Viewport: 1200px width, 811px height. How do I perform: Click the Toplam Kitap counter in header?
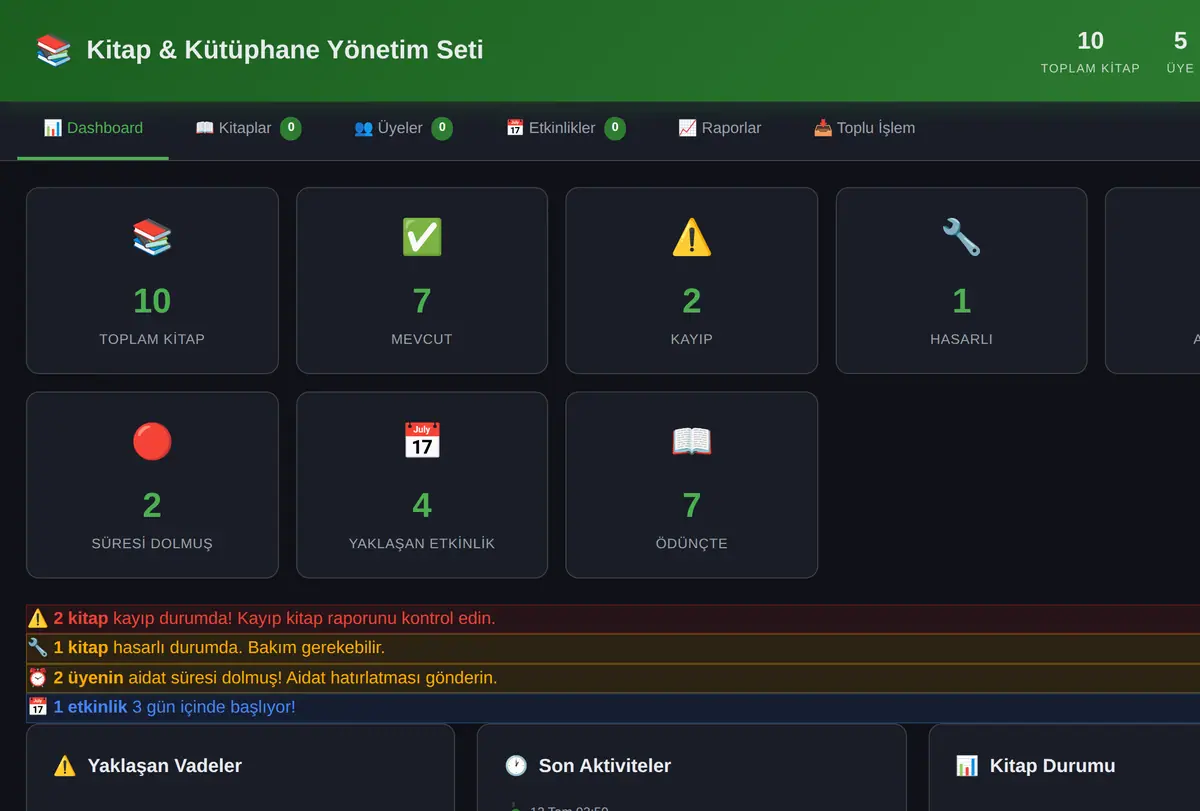pos(1090,52)
